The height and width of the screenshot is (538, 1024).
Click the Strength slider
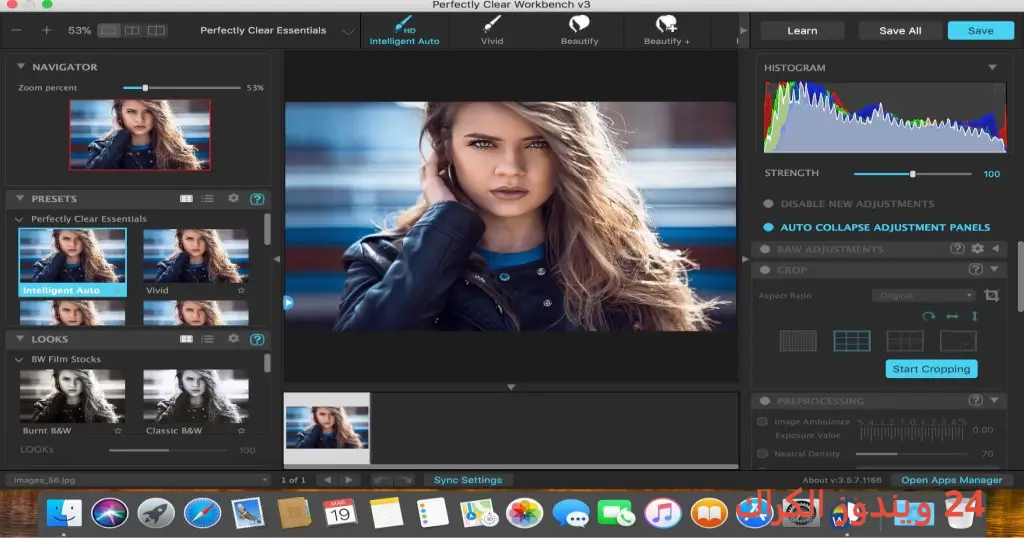pyautogui.click(x=912, y=174)
